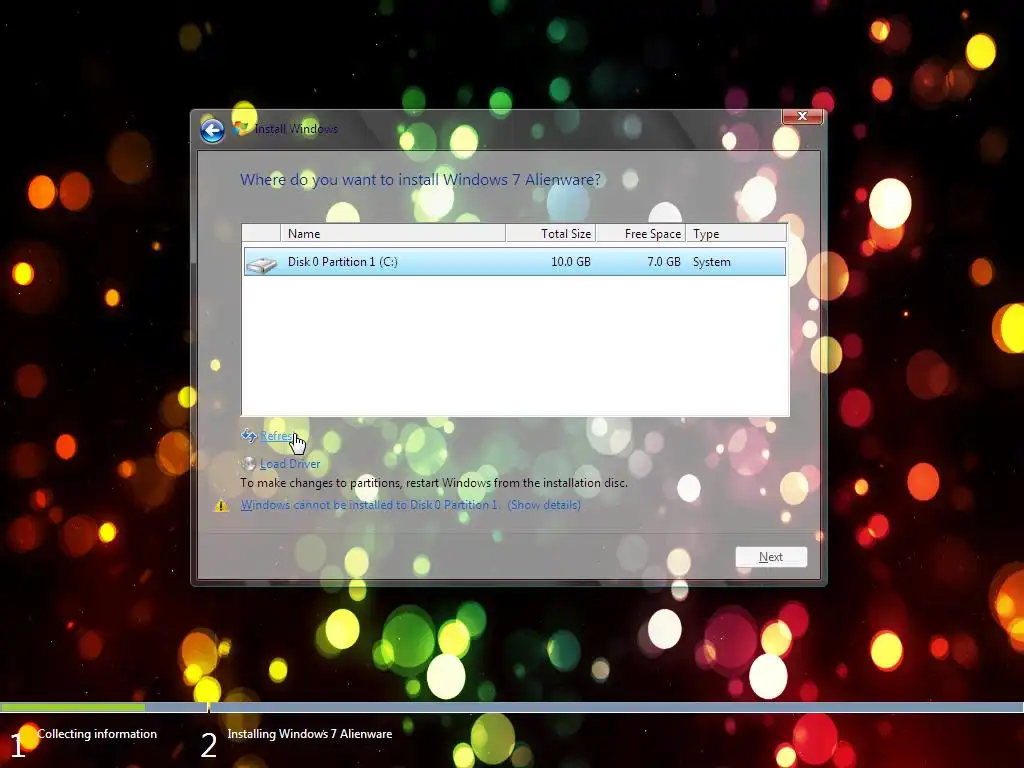1024x768 pixels.
Task: Sort by the Name column header
Action: (x=392, y=233)
